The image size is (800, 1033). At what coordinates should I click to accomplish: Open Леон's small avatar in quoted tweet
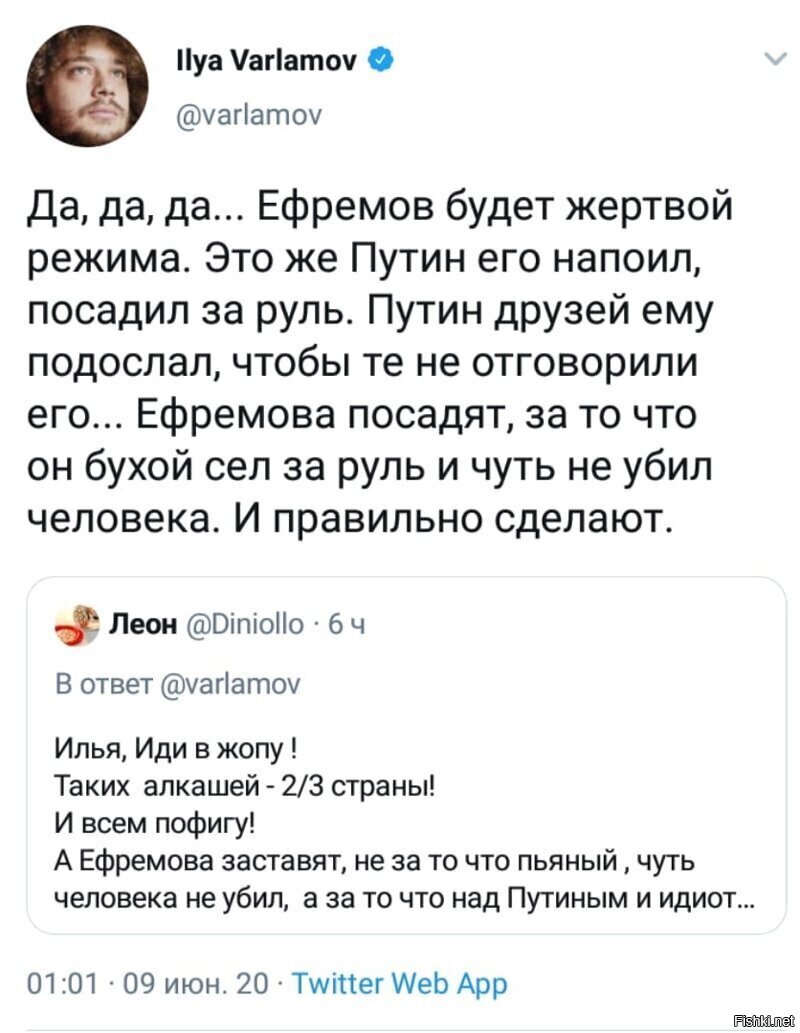coord(77,625)
